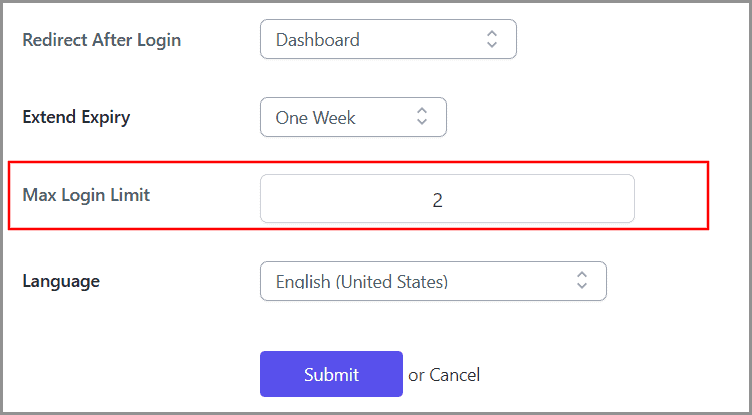The height and width of the screenshot is (415, 752).
Task: Click the One Week option text
Action: [316, 117]
